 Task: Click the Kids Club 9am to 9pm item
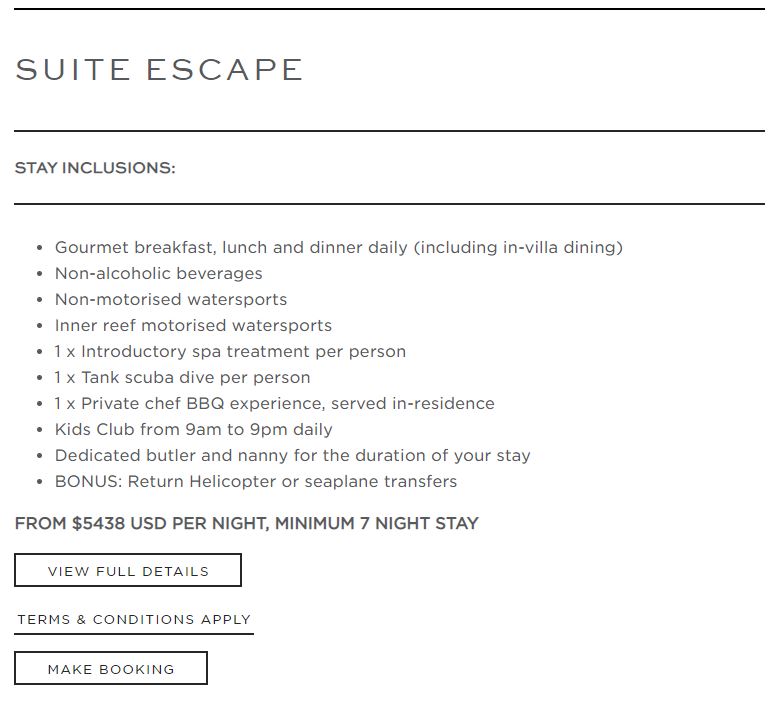tap(193, 429)
